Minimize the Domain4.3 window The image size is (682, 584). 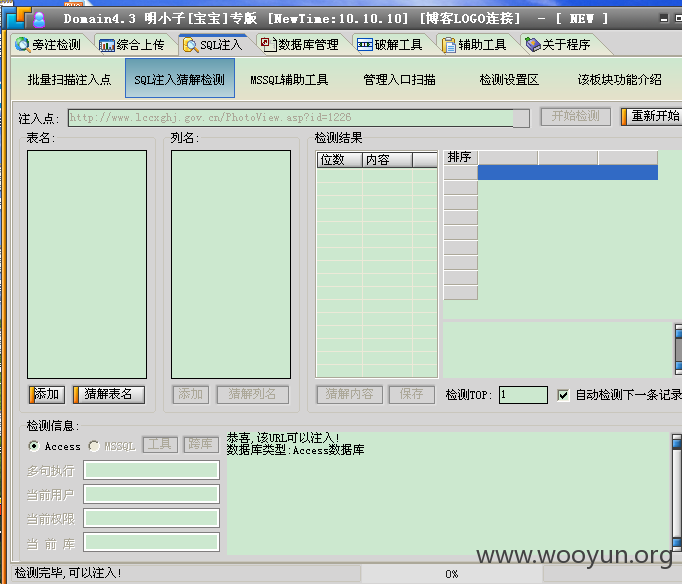[664, 18]
